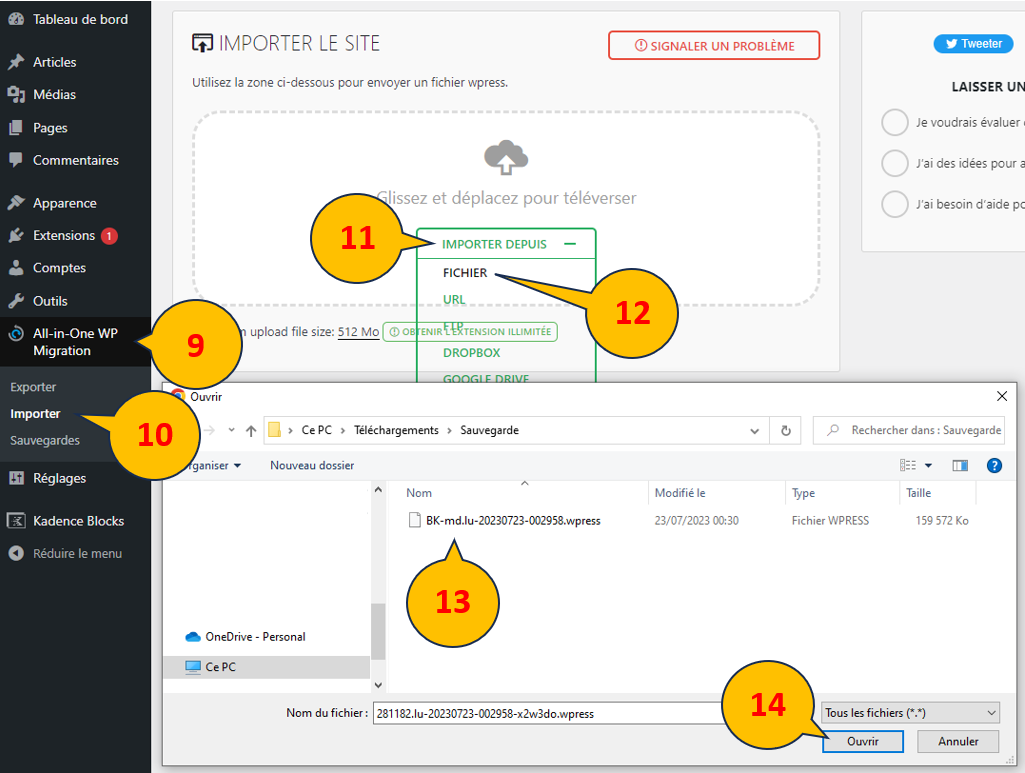
Task: Close the Ouvrir file dialog
Action: 1001,396
